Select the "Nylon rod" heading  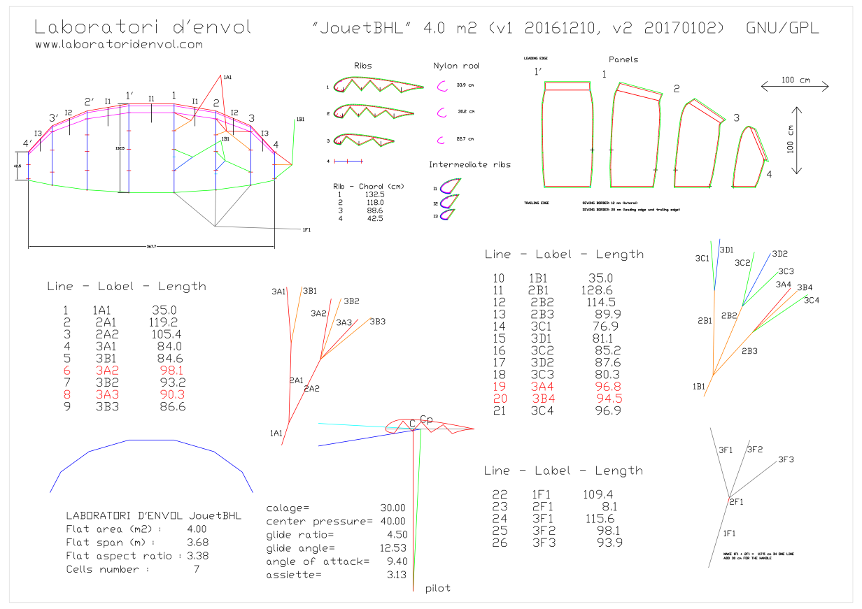click(x=456, y=66)
